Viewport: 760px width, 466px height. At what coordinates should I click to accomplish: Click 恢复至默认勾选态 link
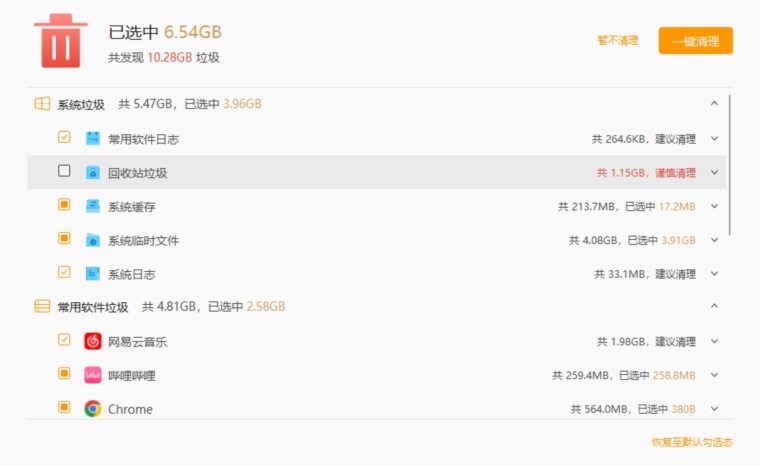tap(692, 442)
